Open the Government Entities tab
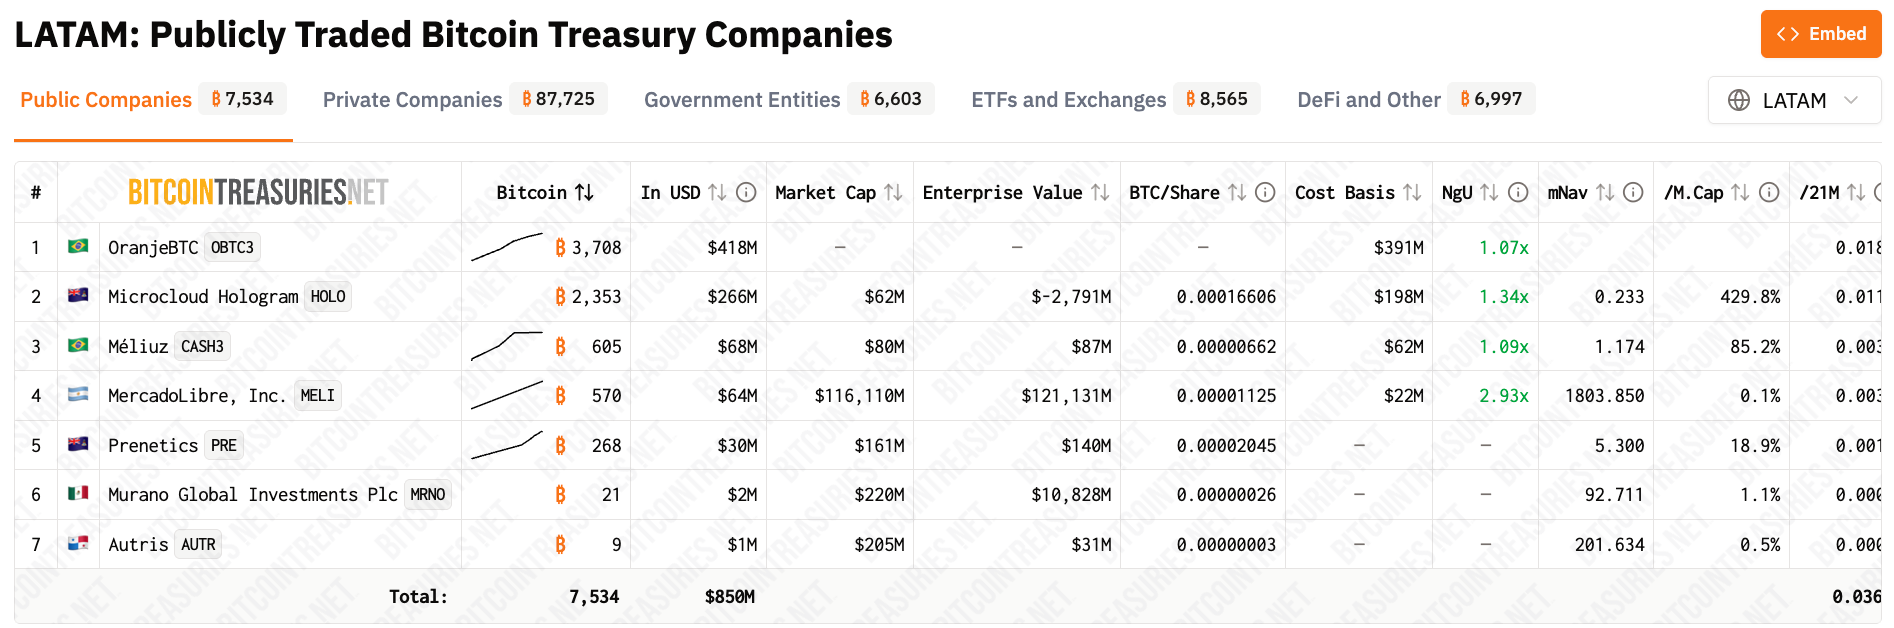 742,100
